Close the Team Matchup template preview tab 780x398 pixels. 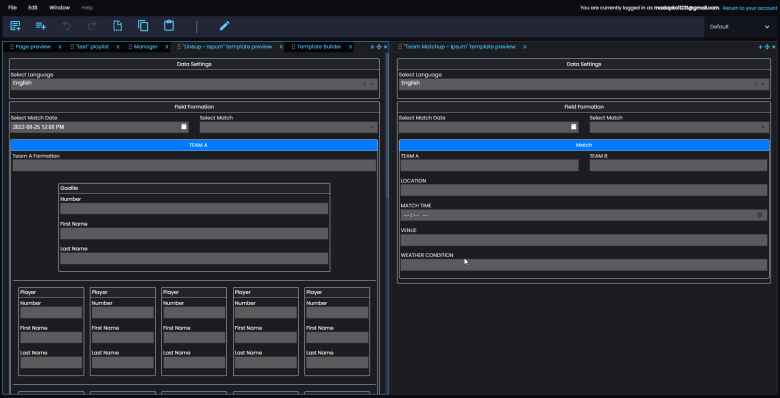tap(524, 47)
